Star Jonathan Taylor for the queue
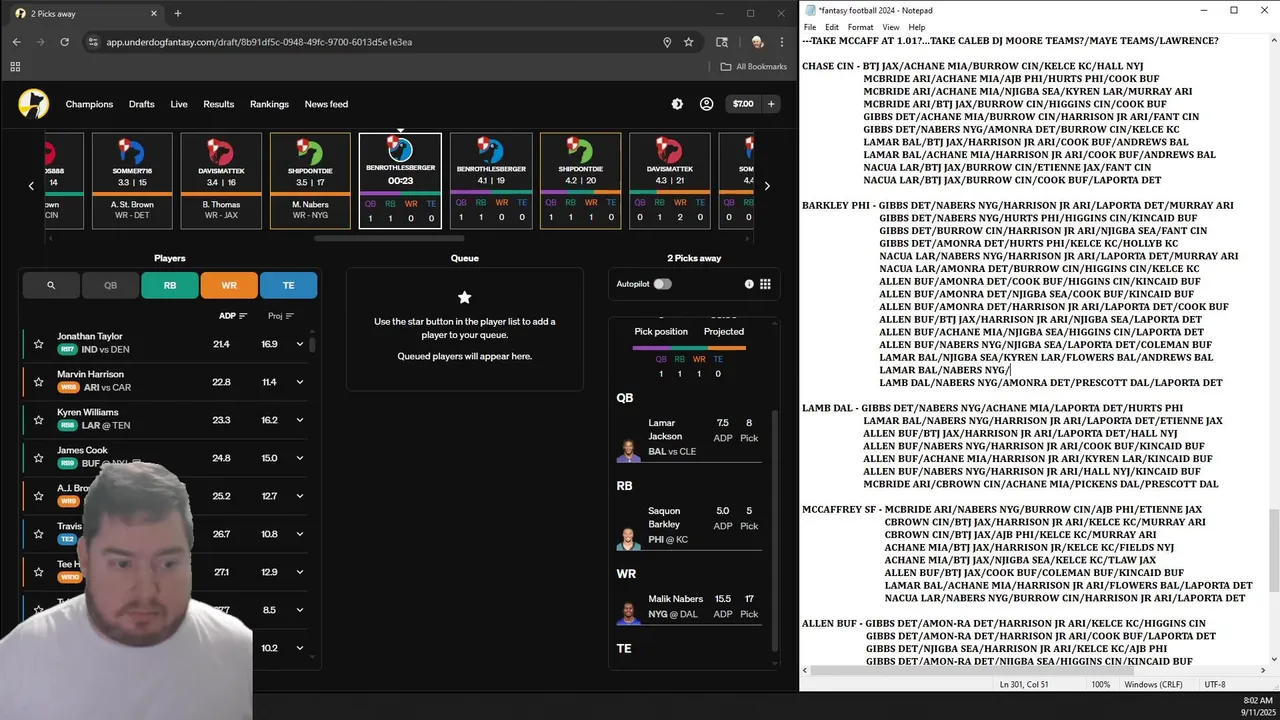 pos(38,344)
